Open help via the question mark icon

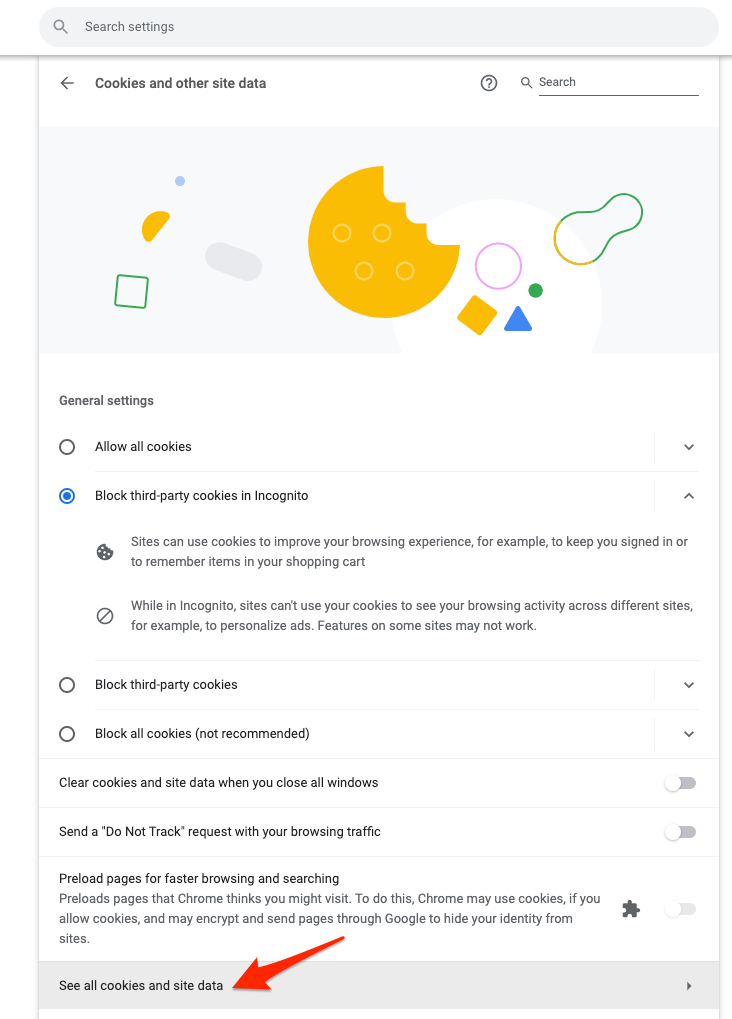(489, 83)
